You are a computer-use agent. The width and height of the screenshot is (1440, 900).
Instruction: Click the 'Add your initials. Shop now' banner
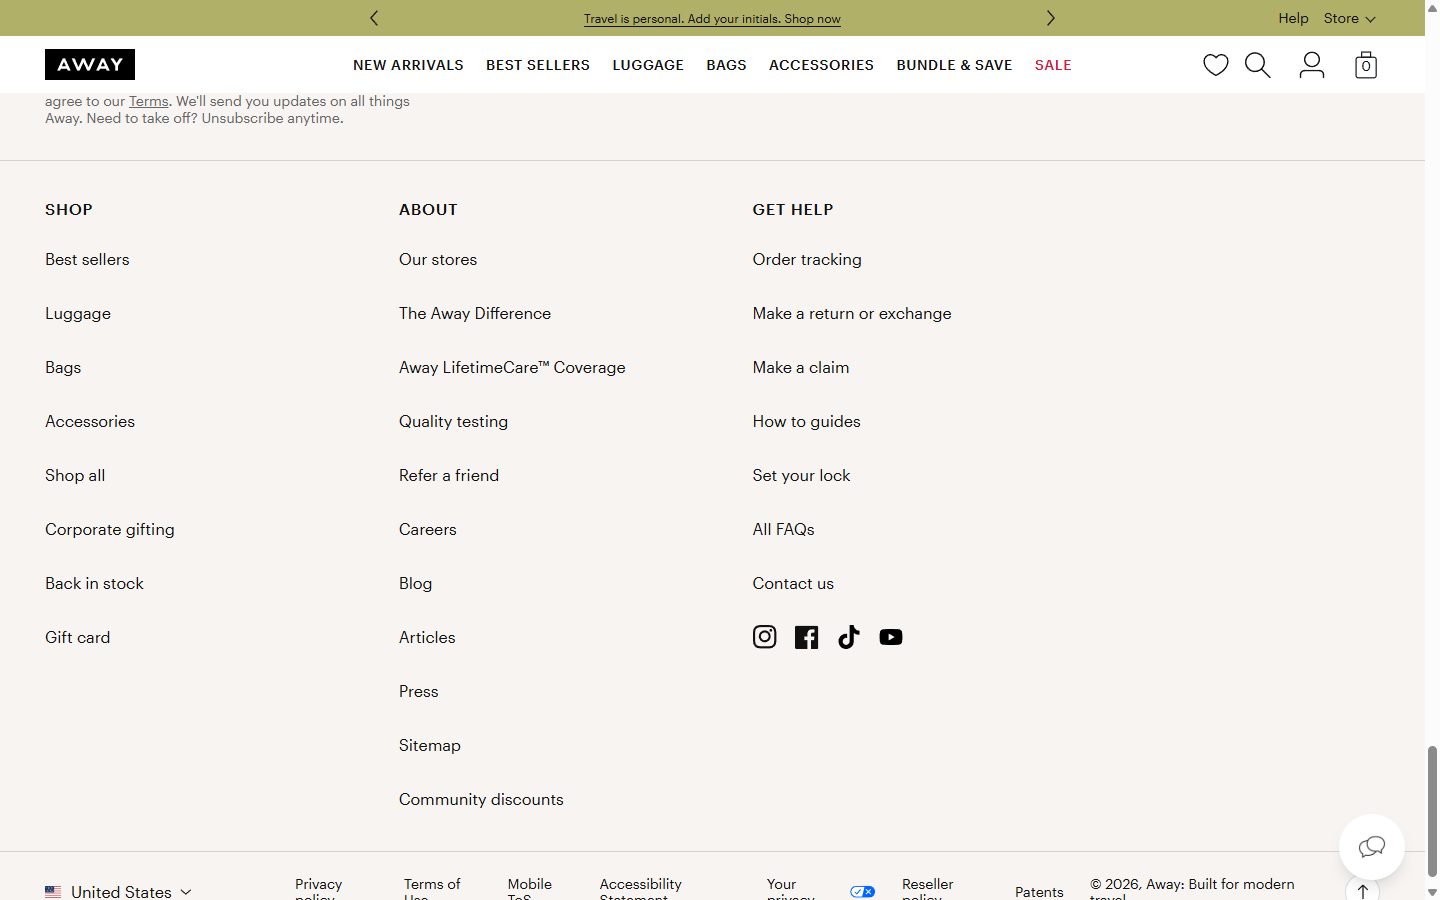pyautogui.click(x=712, y=19)
